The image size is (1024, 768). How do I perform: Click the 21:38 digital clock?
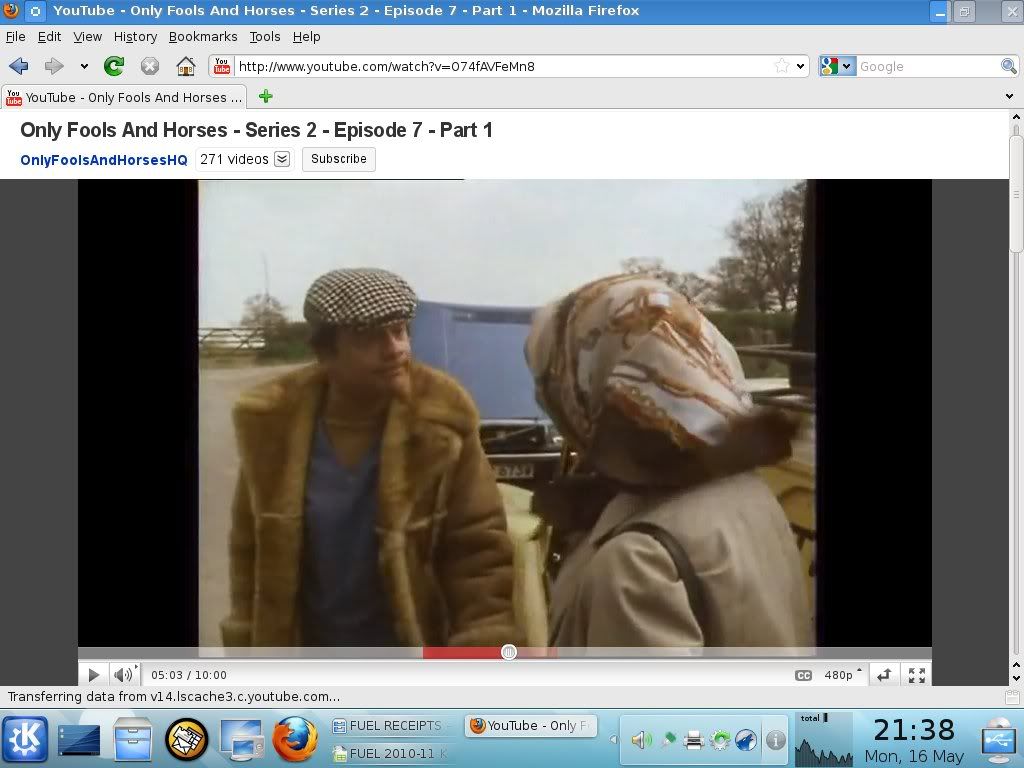(x=914, y=729)
